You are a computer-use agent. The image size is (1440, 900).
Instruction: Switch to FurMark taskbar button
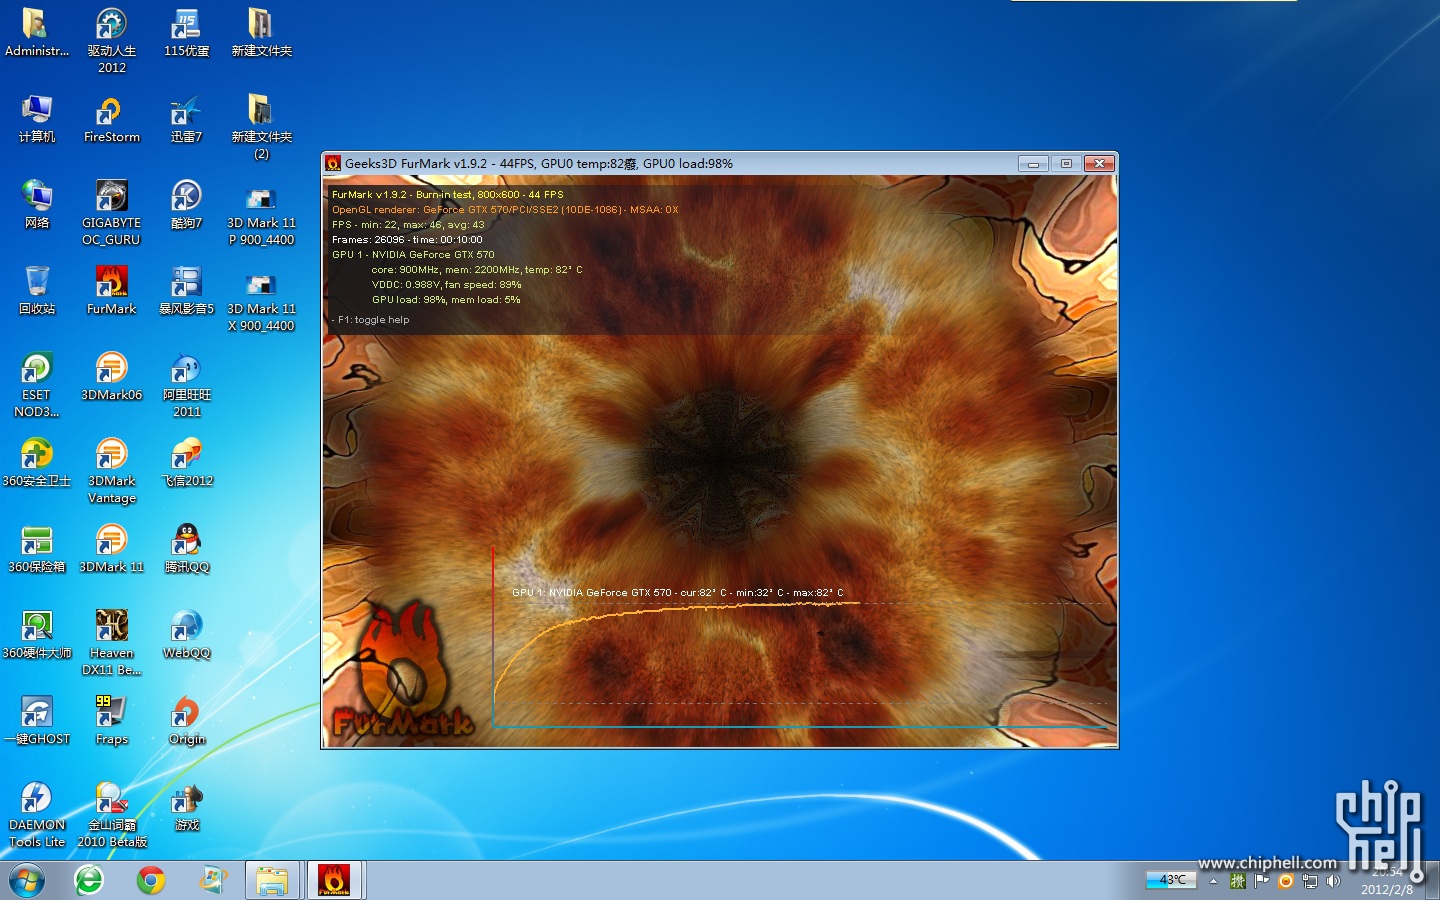tap(334, 880)
